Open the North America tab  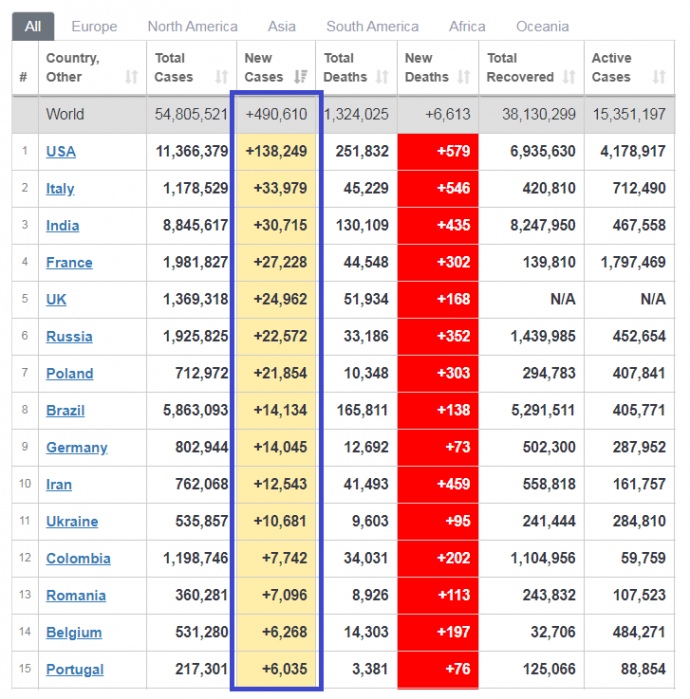pos(192,26)
